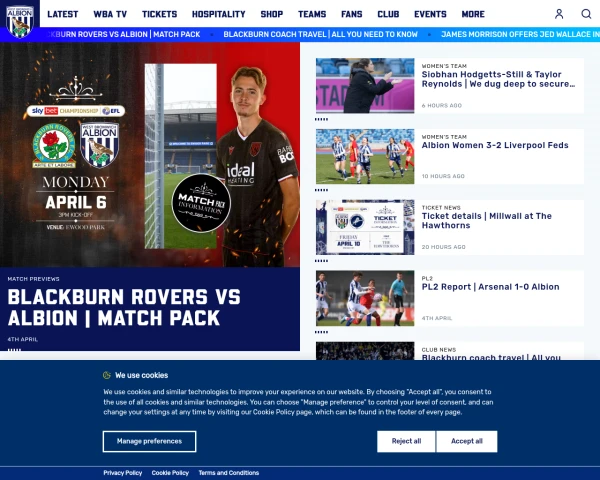Open the SHOP menu
This screenshot has width=600, height=480.
pyautogui.click(x=272, y=14)
